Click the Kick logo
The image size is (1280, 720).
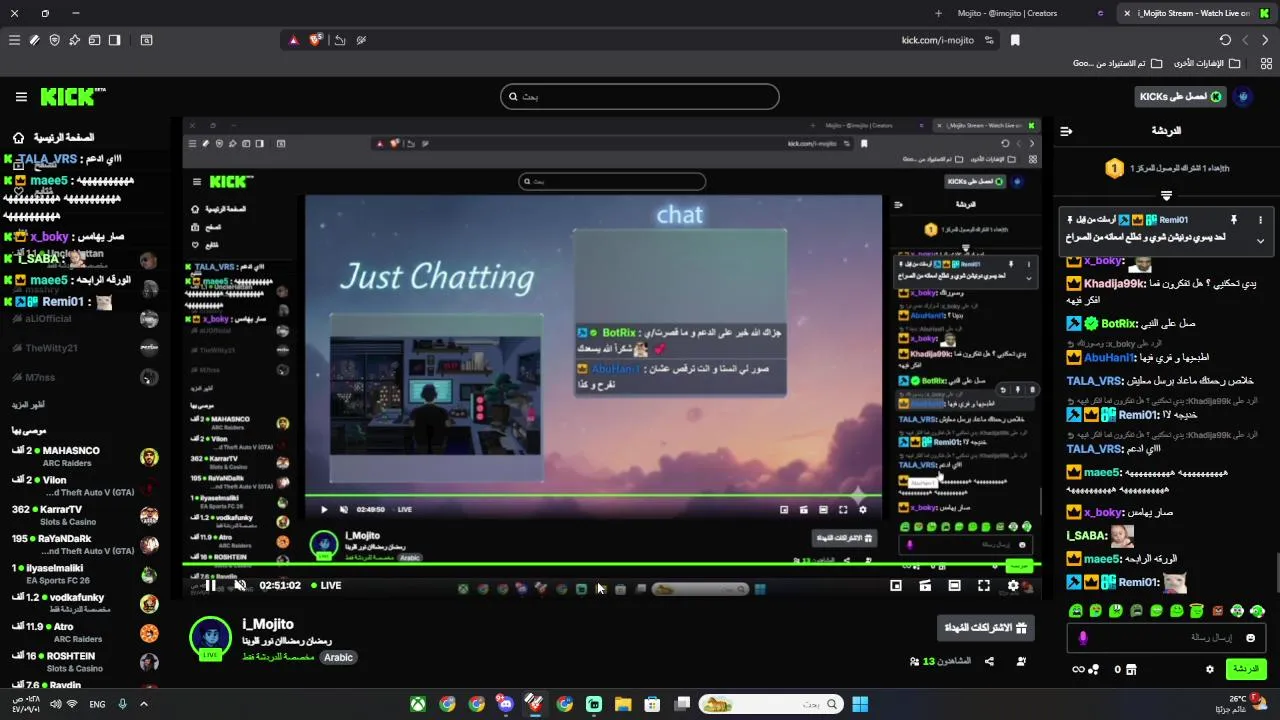click(x=72, y=97)
